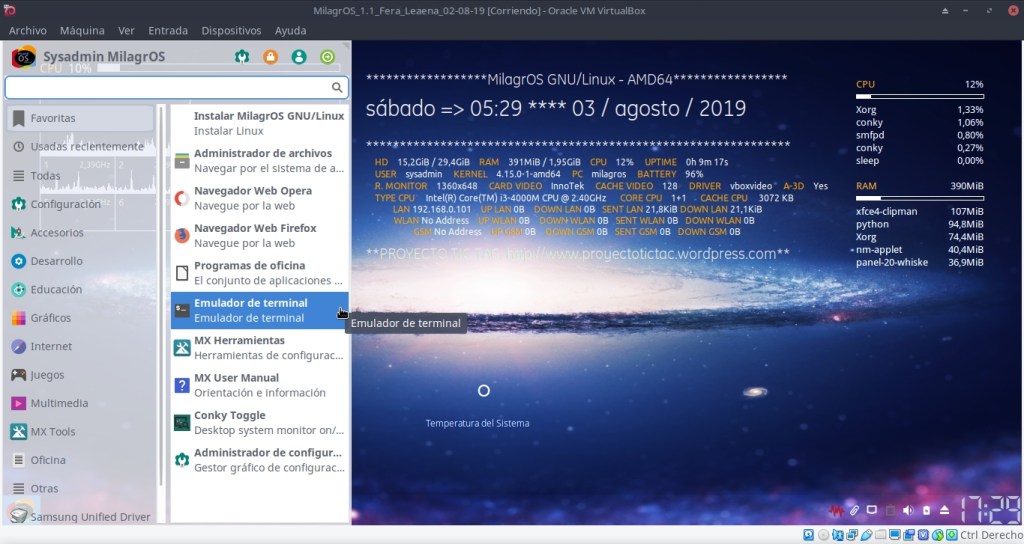Screen dimensions: 1024x544
Task: Launch Emulador de terminal
Action: (259, 310)
